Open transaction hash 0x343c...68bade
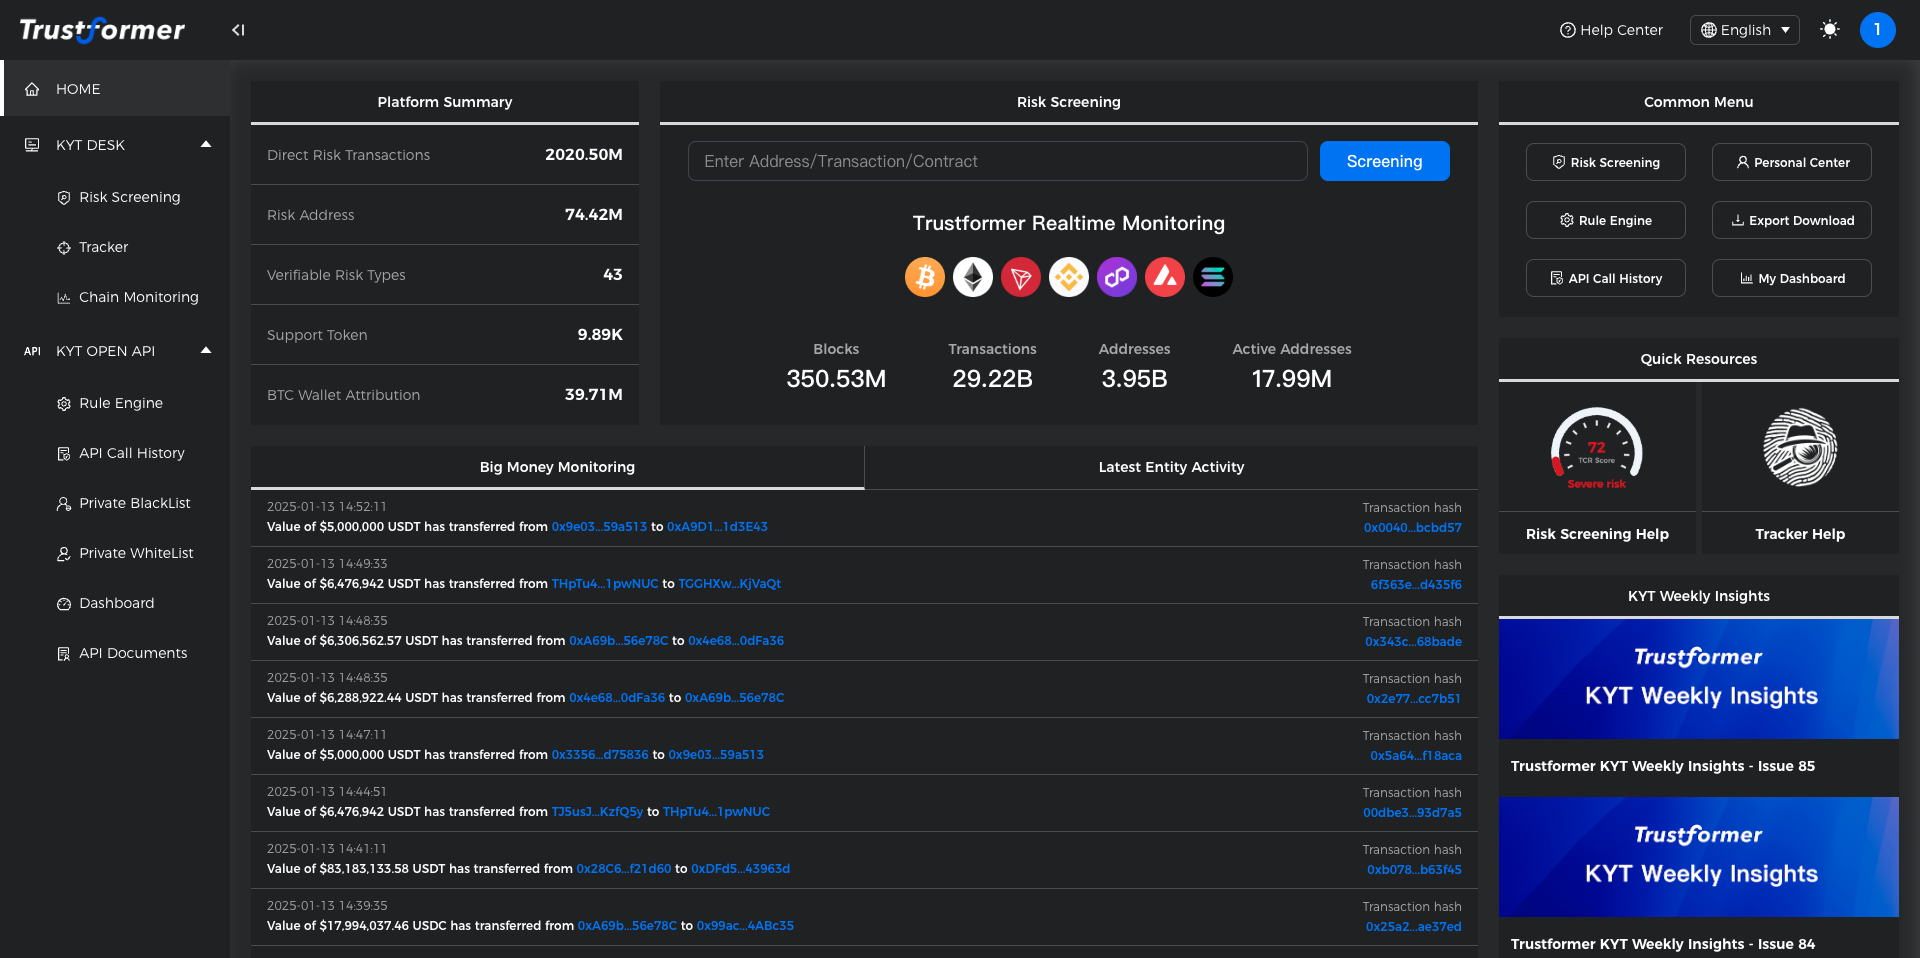 click(x=1413, y=642)
